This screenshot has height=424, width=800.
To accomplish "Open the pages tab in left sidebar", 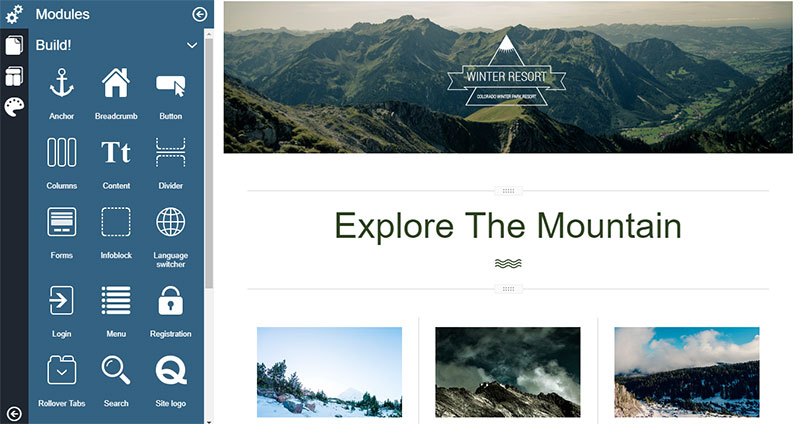I will tap(14, 45).
